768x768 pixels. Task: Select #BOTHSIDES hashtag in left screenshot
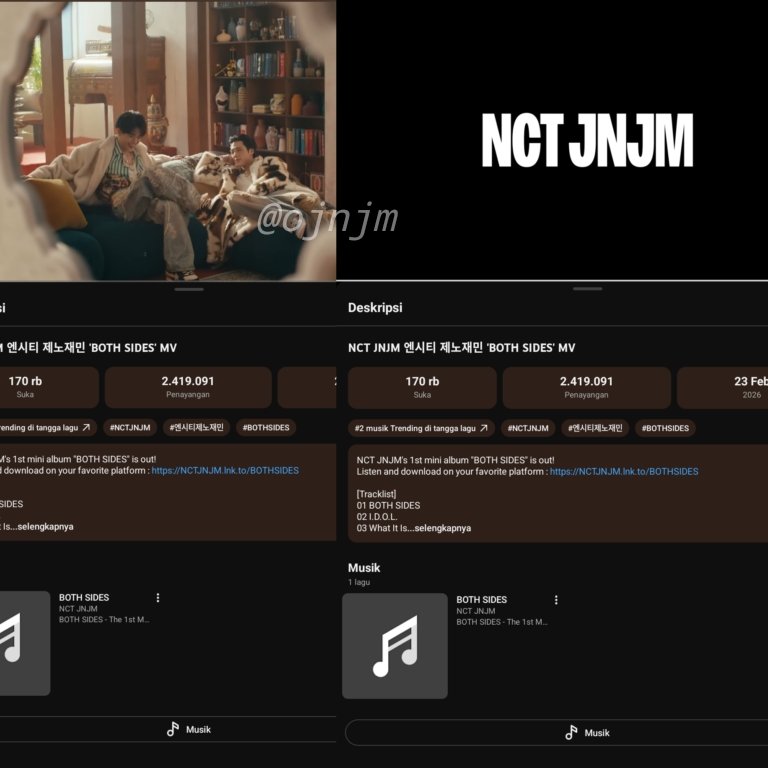(x=266, y=428)
